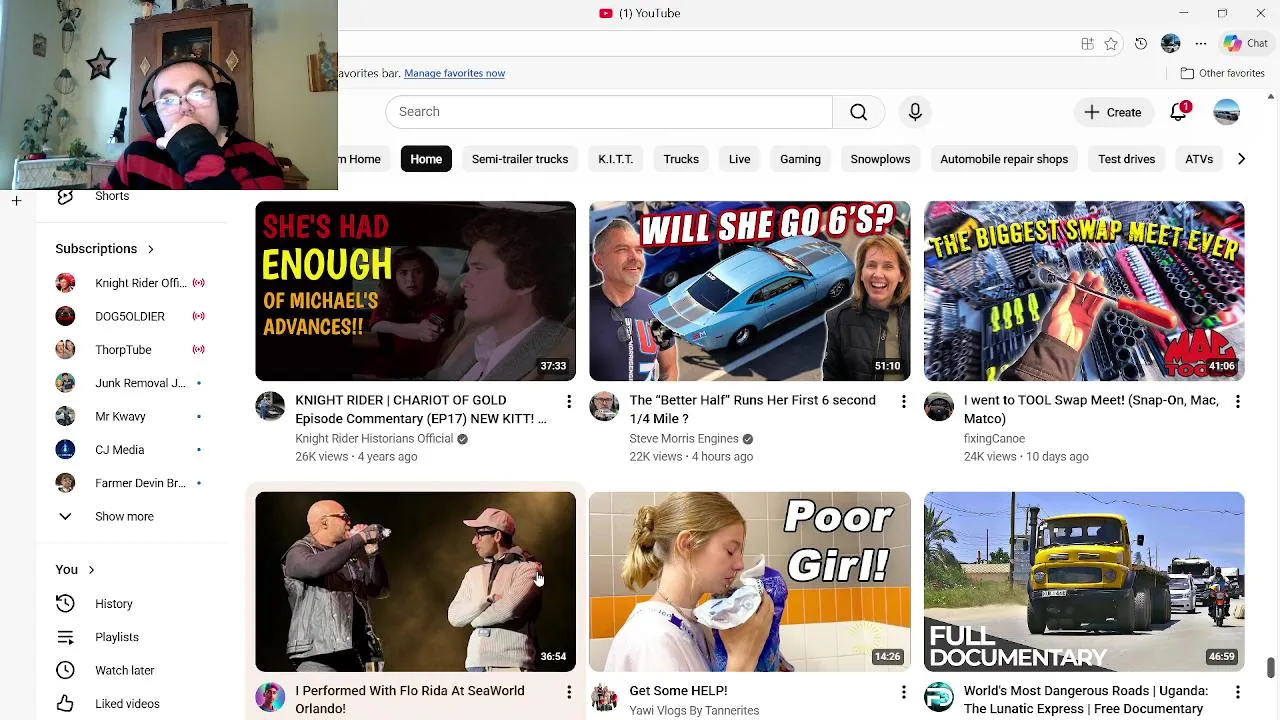
Task: Open Steve Morris Engines channel name
Action: coord(684,439)
